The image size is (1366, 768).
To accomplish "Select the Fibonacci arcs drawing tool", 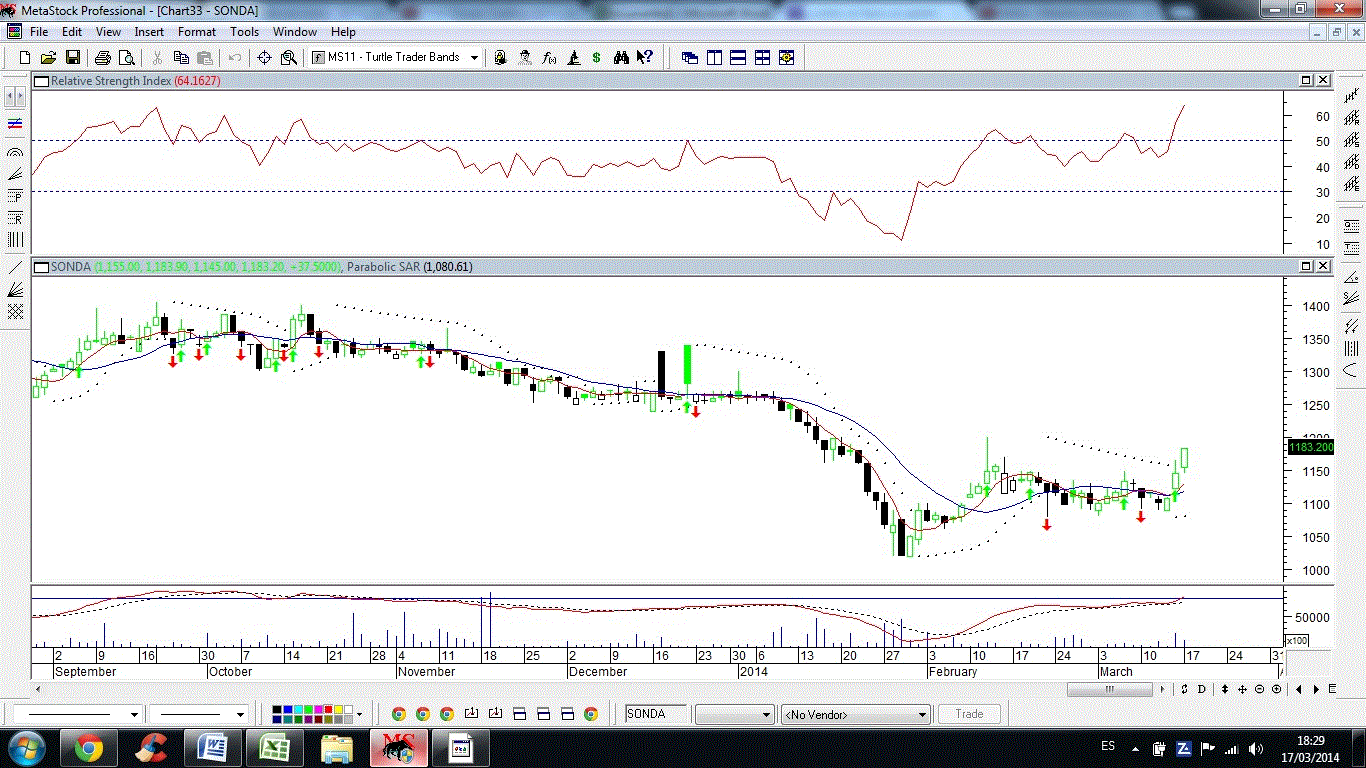I will click(15, 153).
